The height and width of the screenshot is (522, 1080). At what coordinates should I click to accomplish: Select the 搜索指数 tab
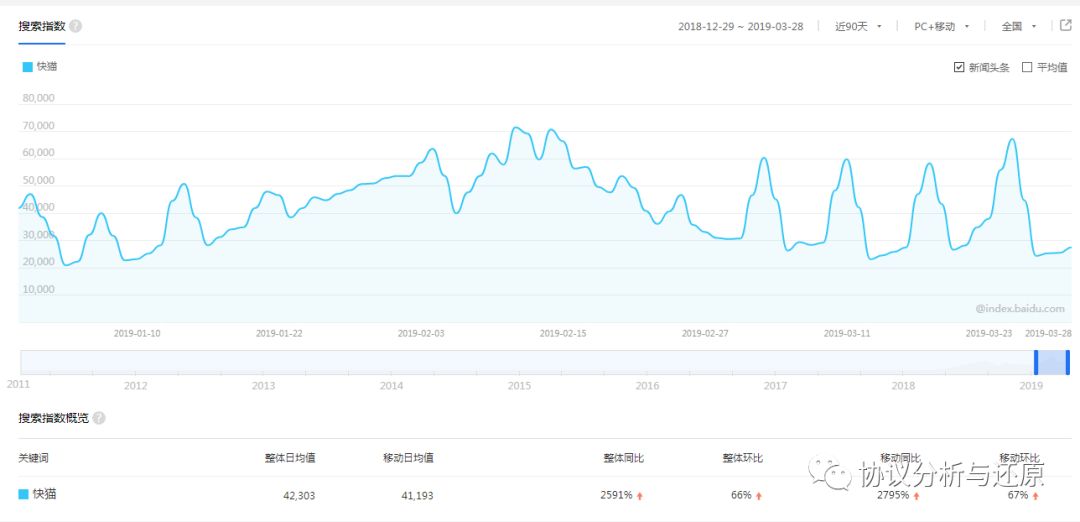[x=41, y=26]
